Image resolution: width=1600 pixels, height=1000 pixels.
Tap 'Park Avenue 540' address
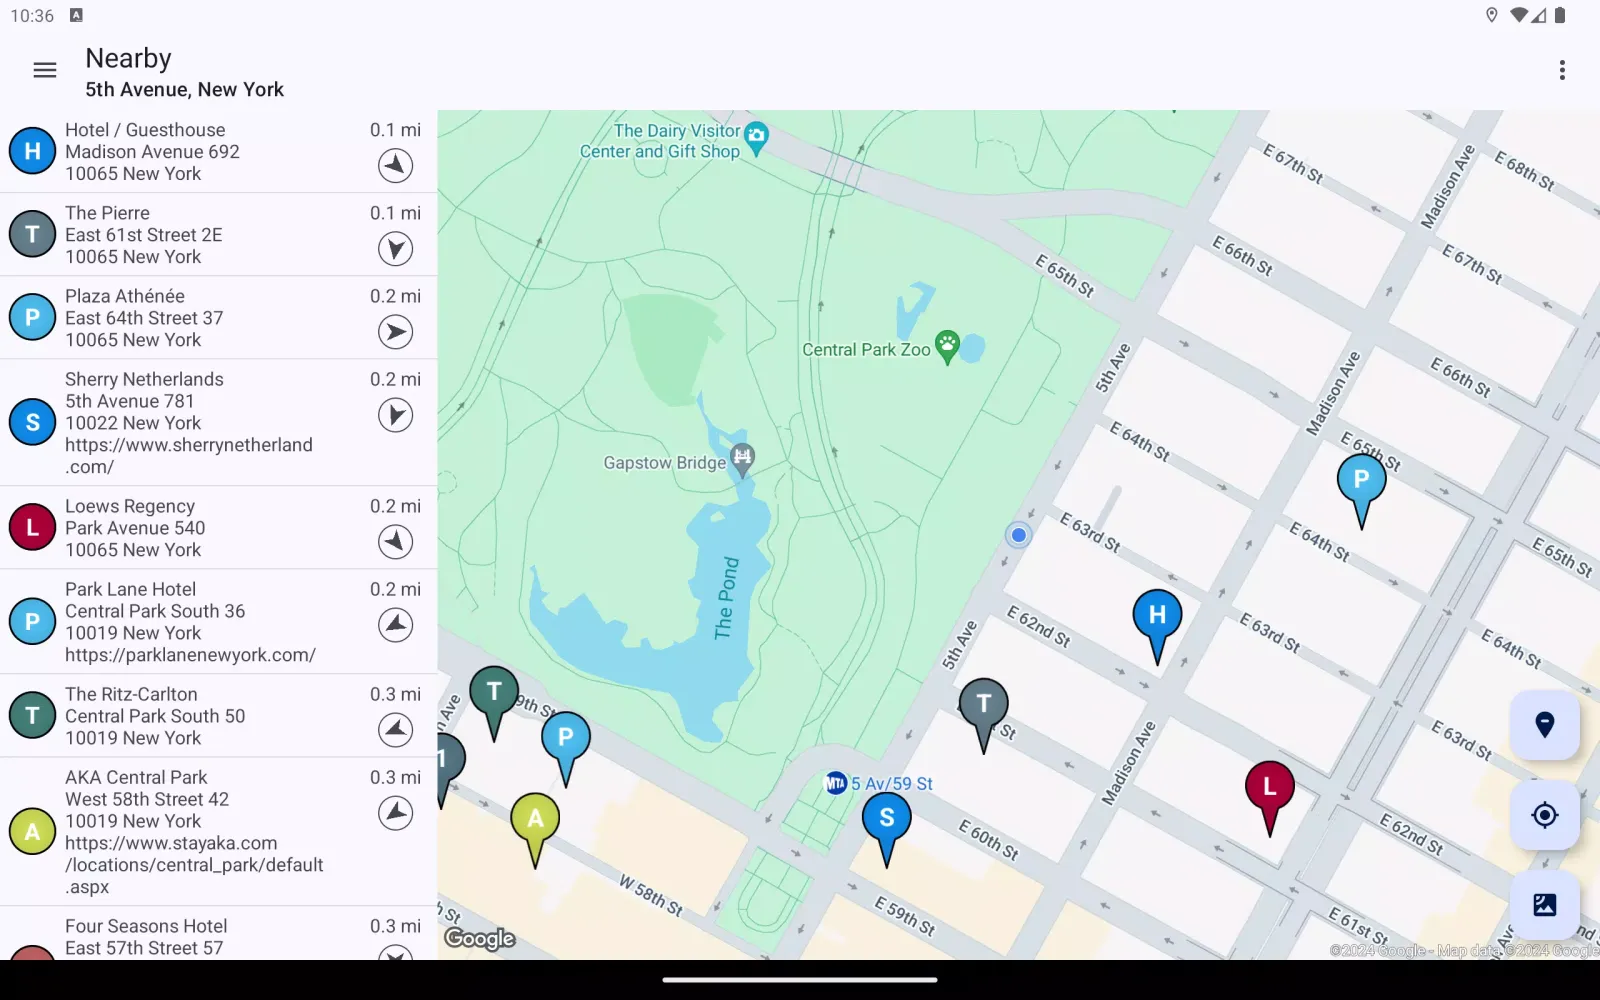click(135, 528)
